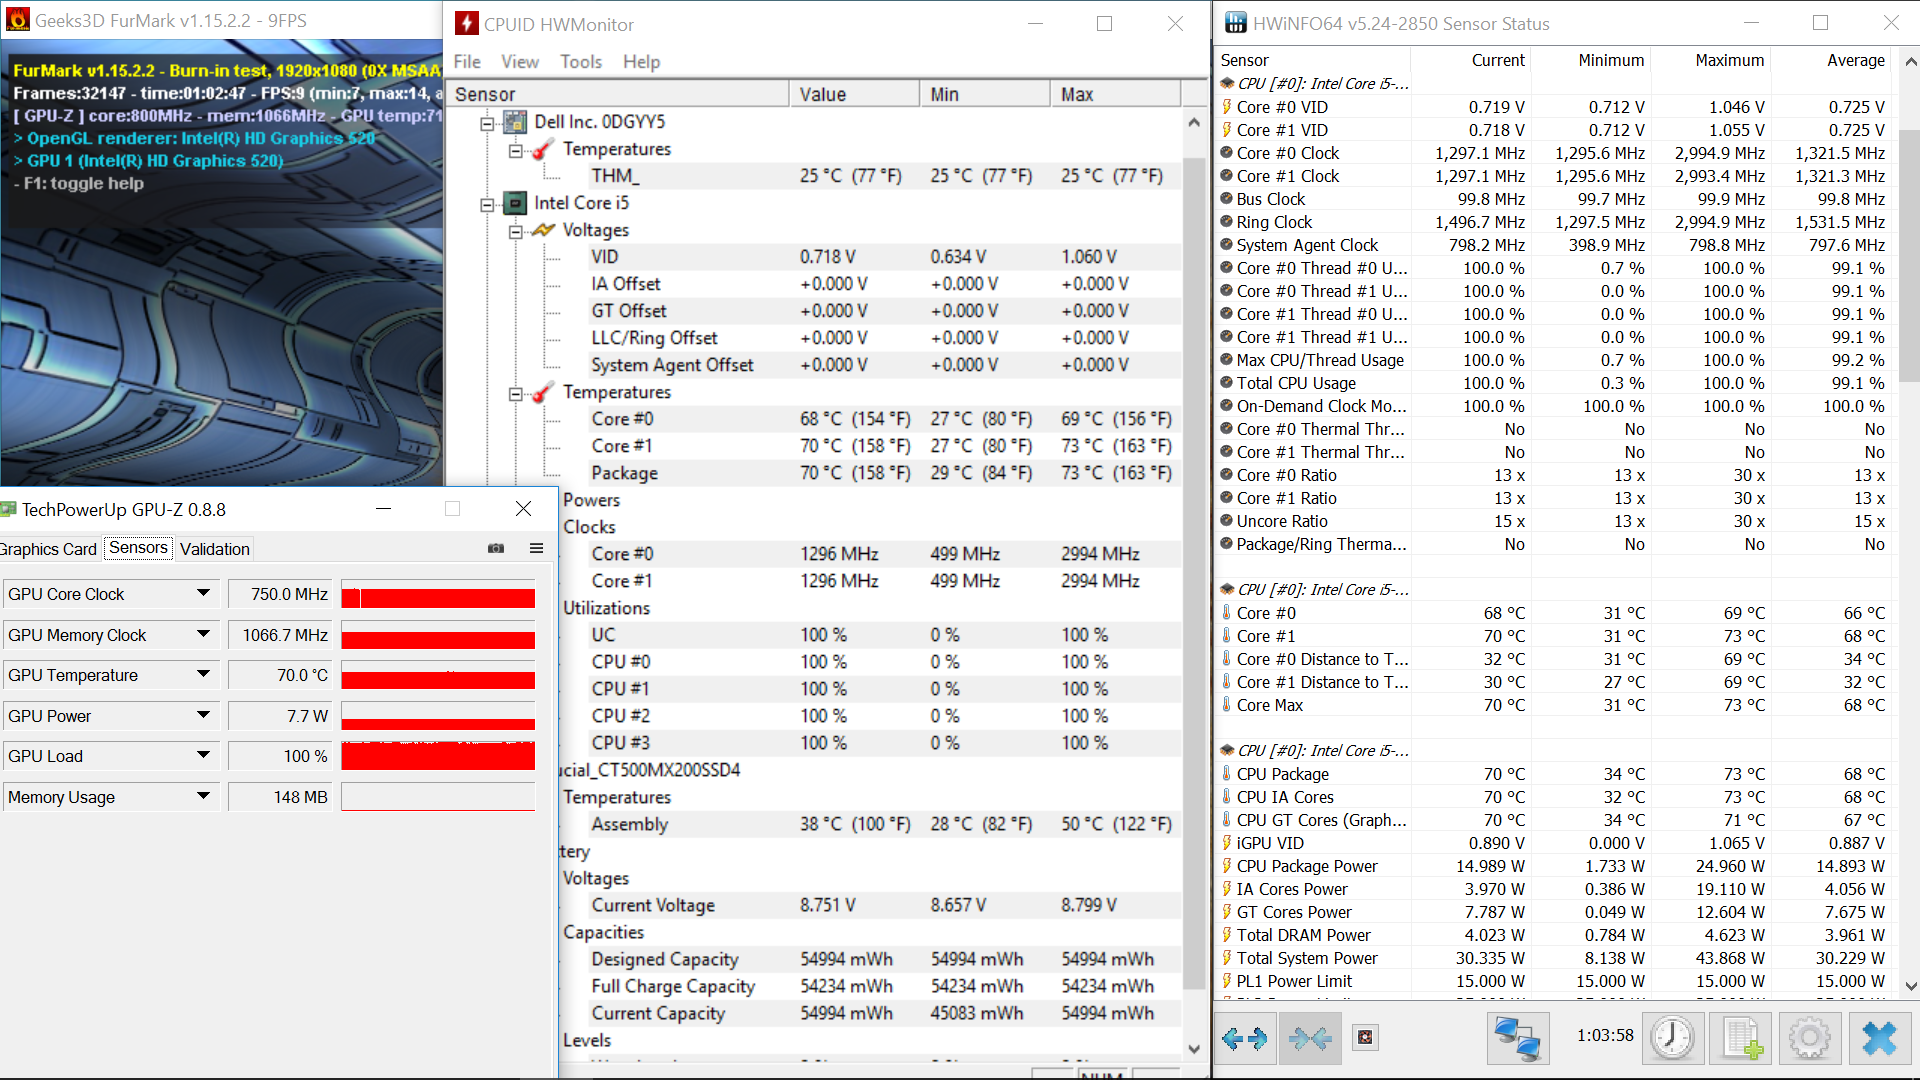1920x1080 pixels.
Task: Click HWiNFO Average column header
Action: click(1831, 61)
